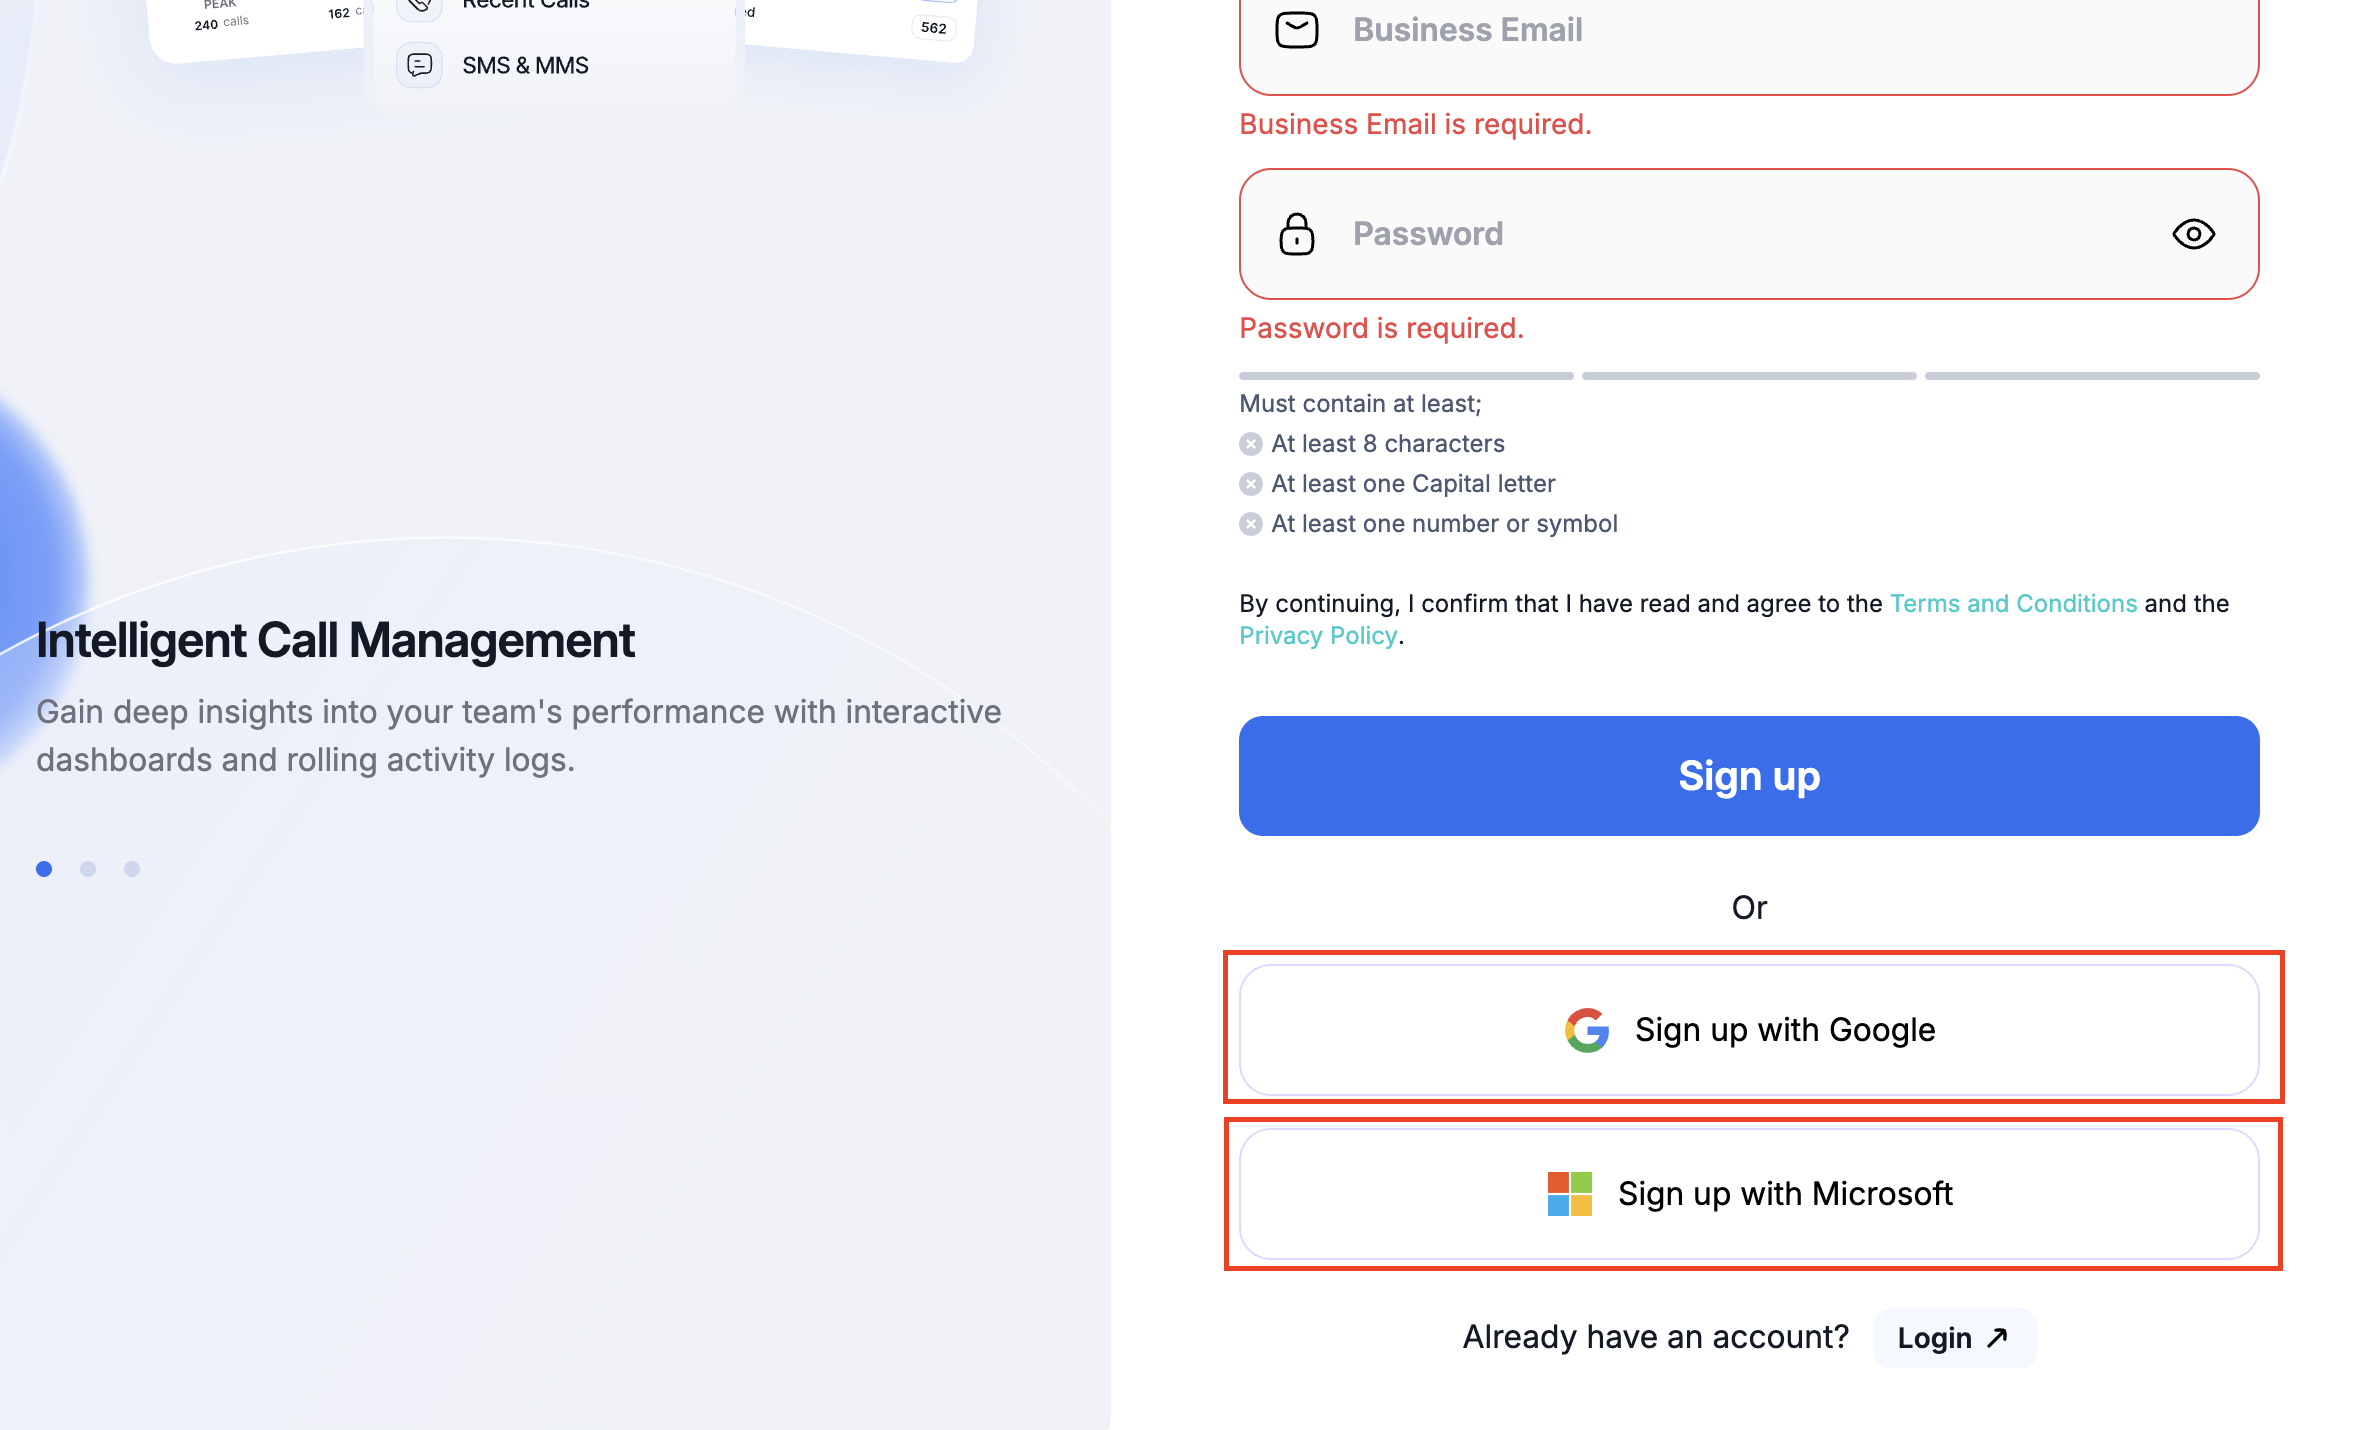Viewport: 2366px width, 1430px height.
Task: Click the envelope icon in Business Email field
Action: 1296,30
